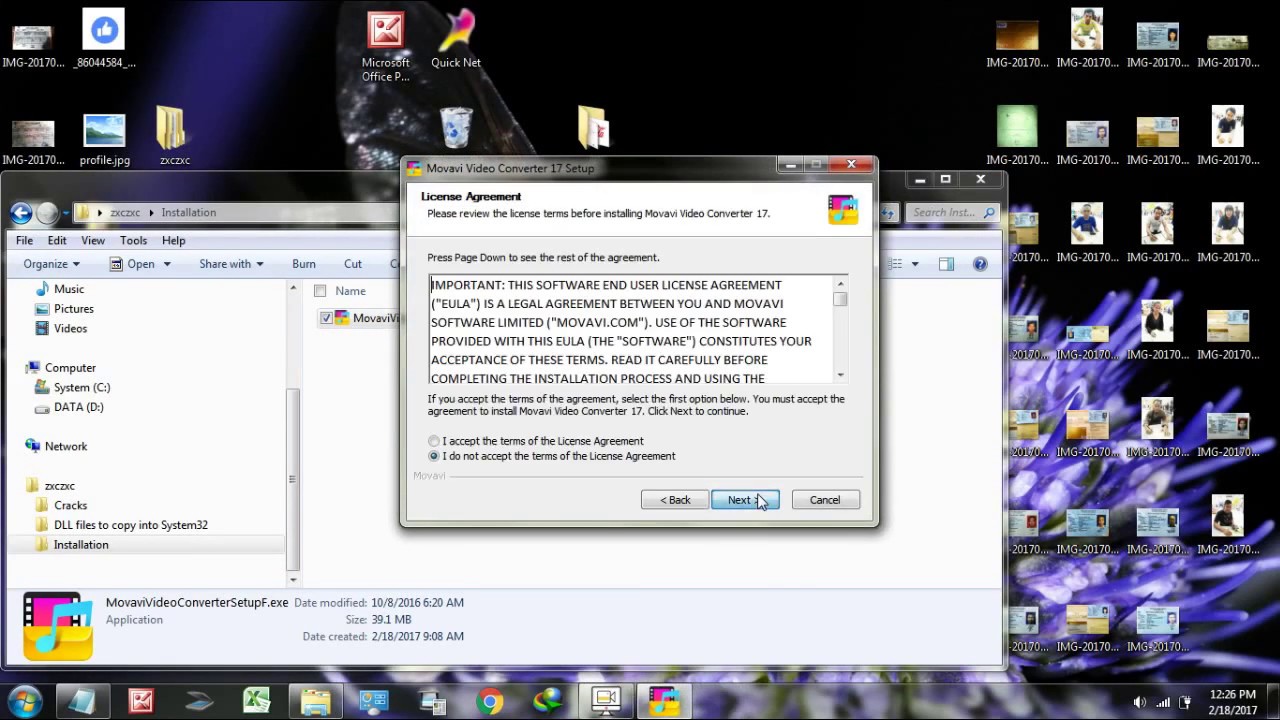
Task: Open System (C:) drive in navigation pane
Action: tap(82, 387)
